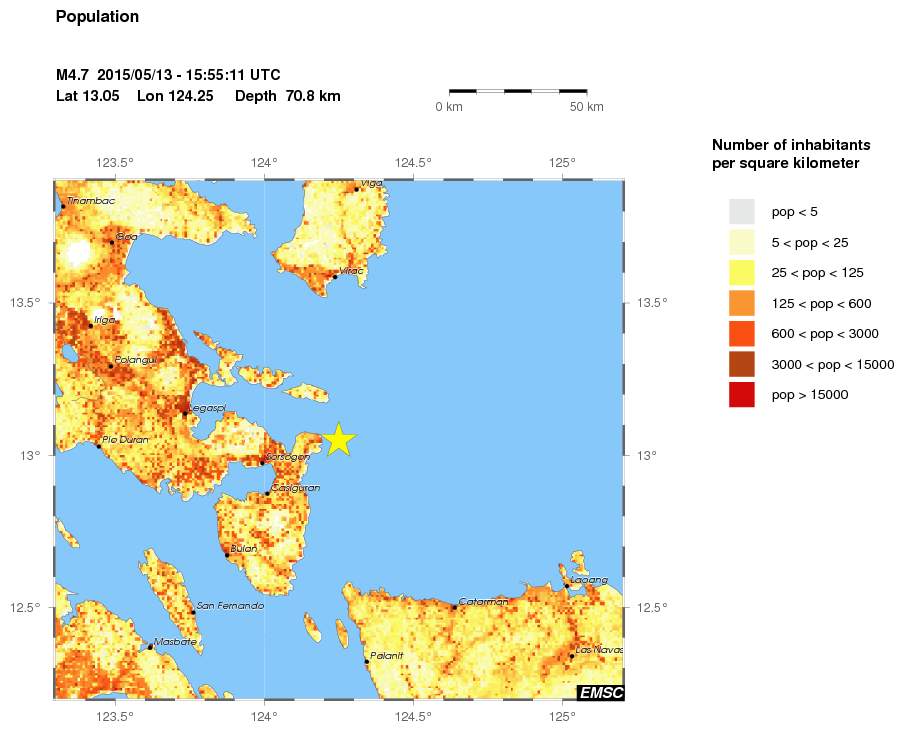Select the Catarman city marker
Image resolution: width=904 pixels, height=731 pixels.
click(x=454, y=607)
